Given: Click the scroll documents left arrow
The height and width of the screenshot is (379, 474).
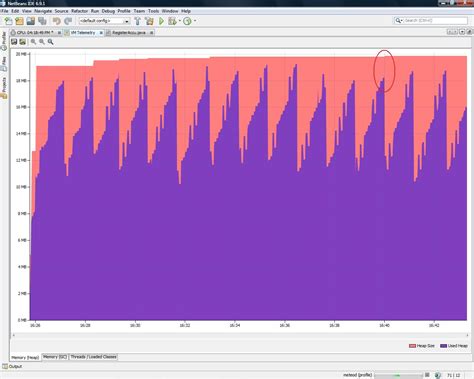Looking at the screenshot, I should [x=449, y=32].
